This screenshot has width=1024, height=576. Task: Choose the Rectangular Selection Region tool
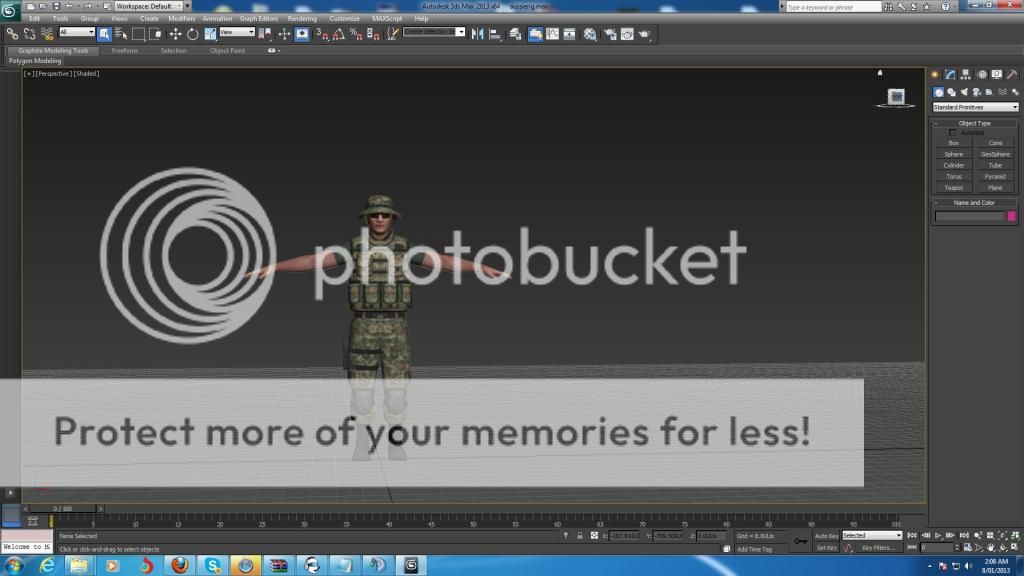(138, 34)
